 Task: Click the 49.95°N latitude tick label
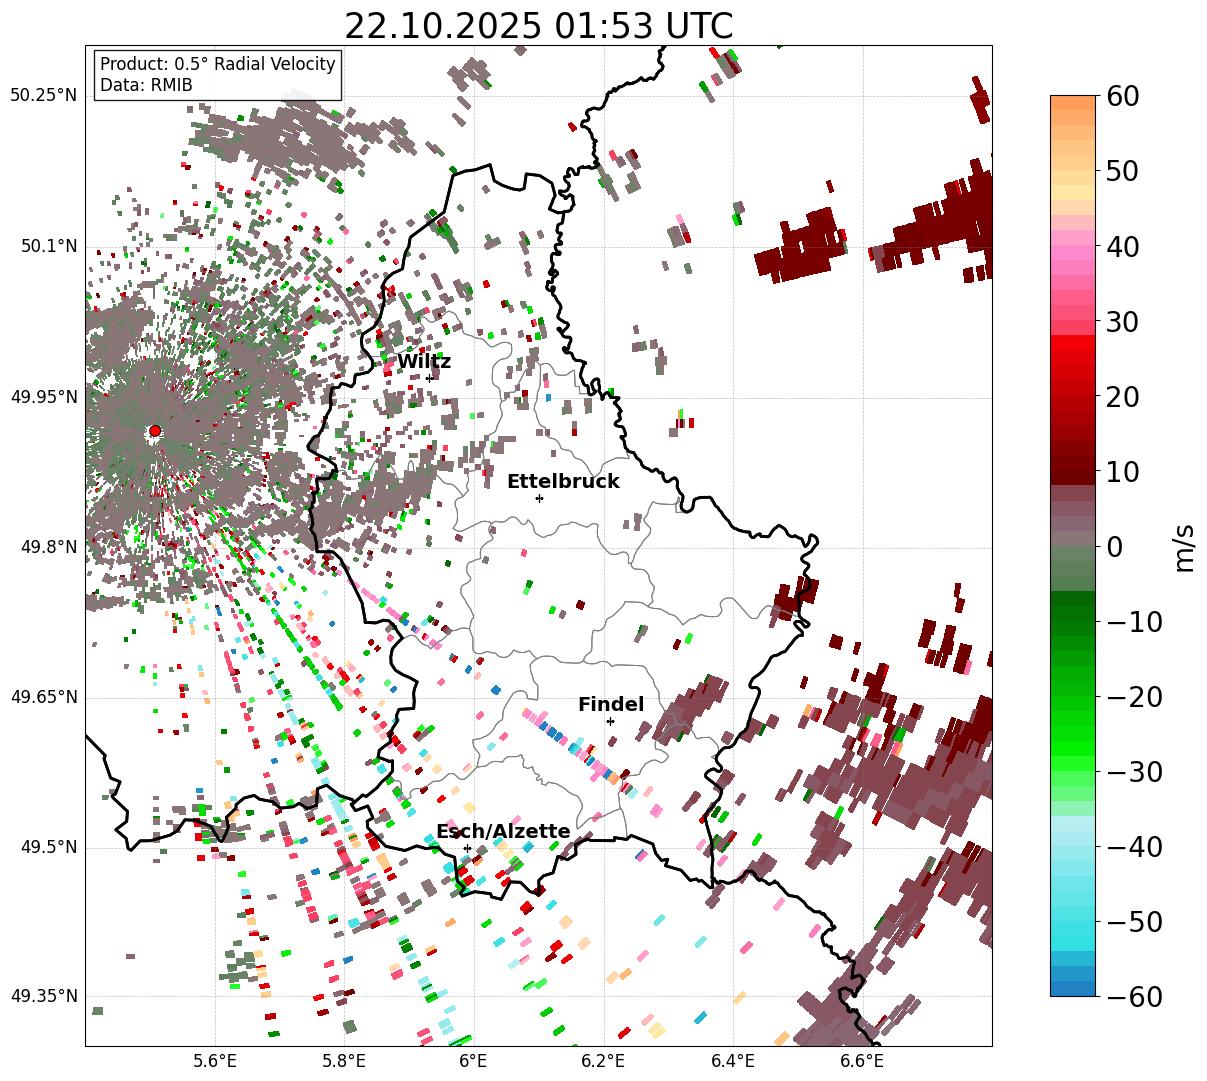[44, 397]
